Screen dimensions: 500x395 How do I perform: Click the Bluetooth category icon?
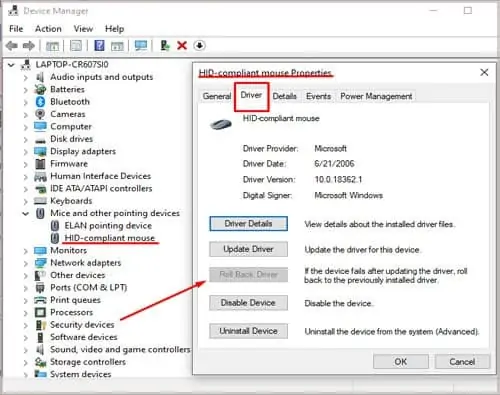tap(40, 102)
